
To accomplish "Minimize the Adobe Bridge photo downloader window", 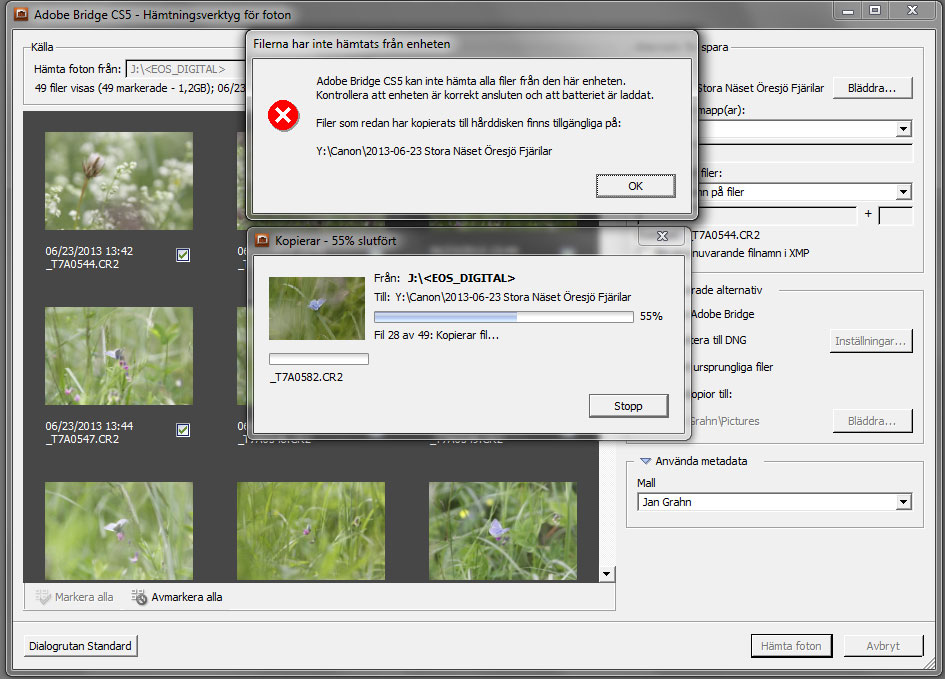I will pos(848,10).
